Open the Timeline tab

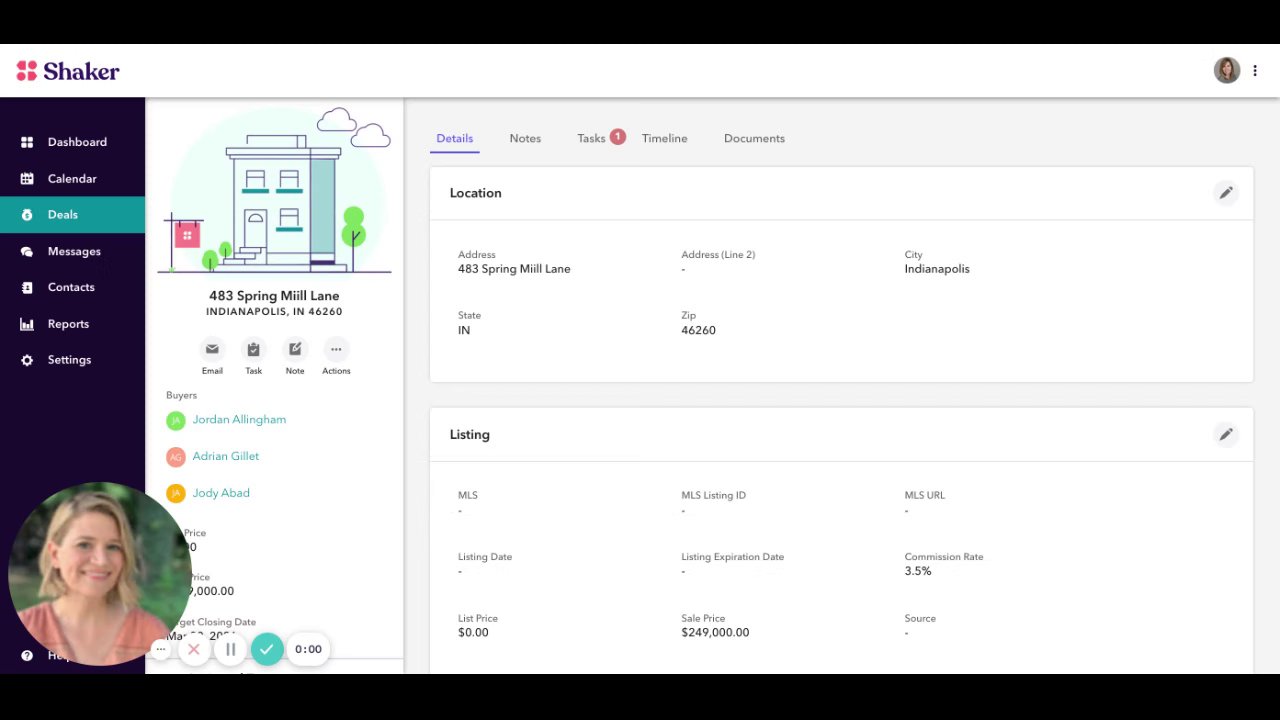click(664, 138)
